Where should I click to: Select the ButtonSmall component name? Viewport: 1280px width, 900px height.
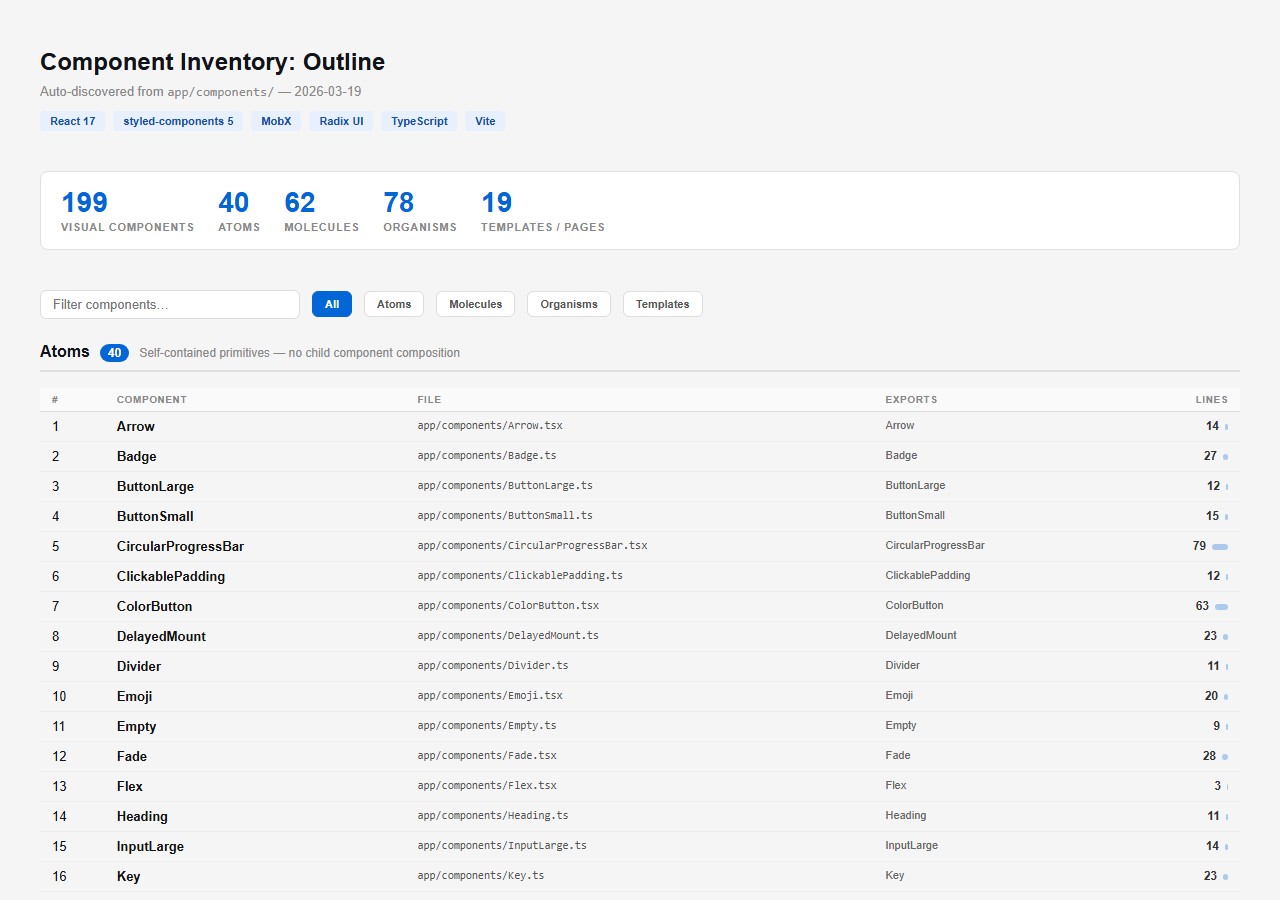(155, 516)
